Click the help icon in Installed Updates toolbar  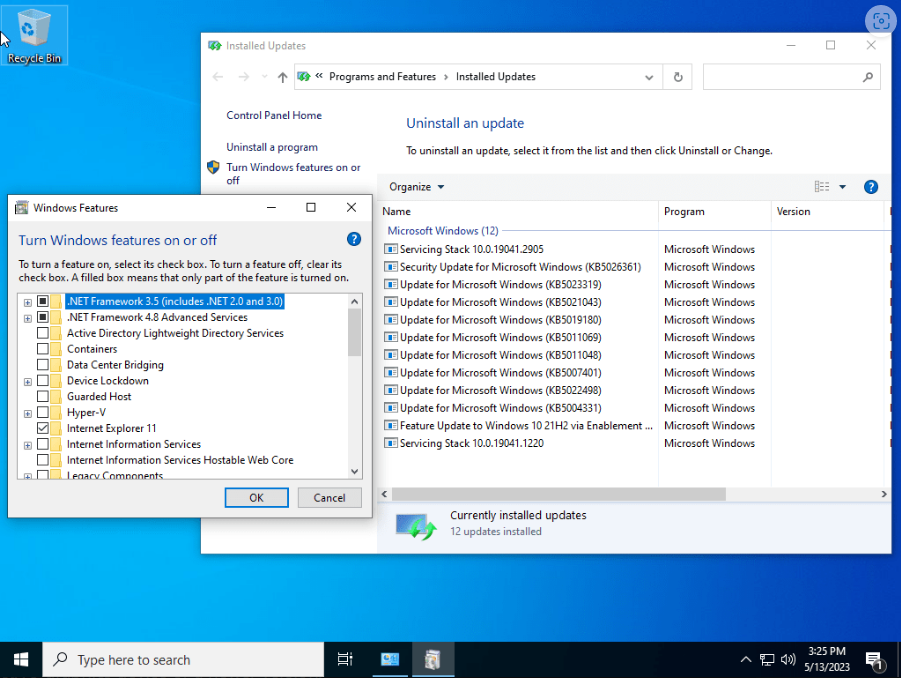[871, 187]
